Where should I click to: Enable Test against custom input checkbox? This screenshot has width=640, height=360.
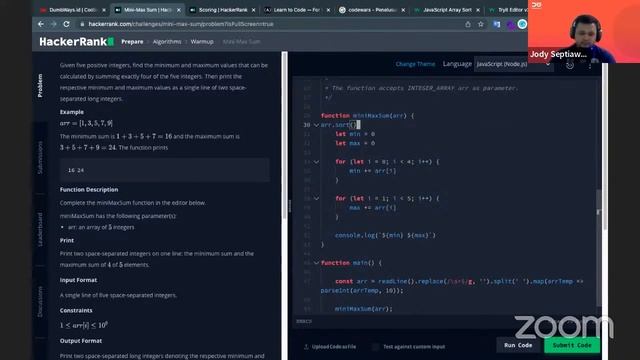376,347
